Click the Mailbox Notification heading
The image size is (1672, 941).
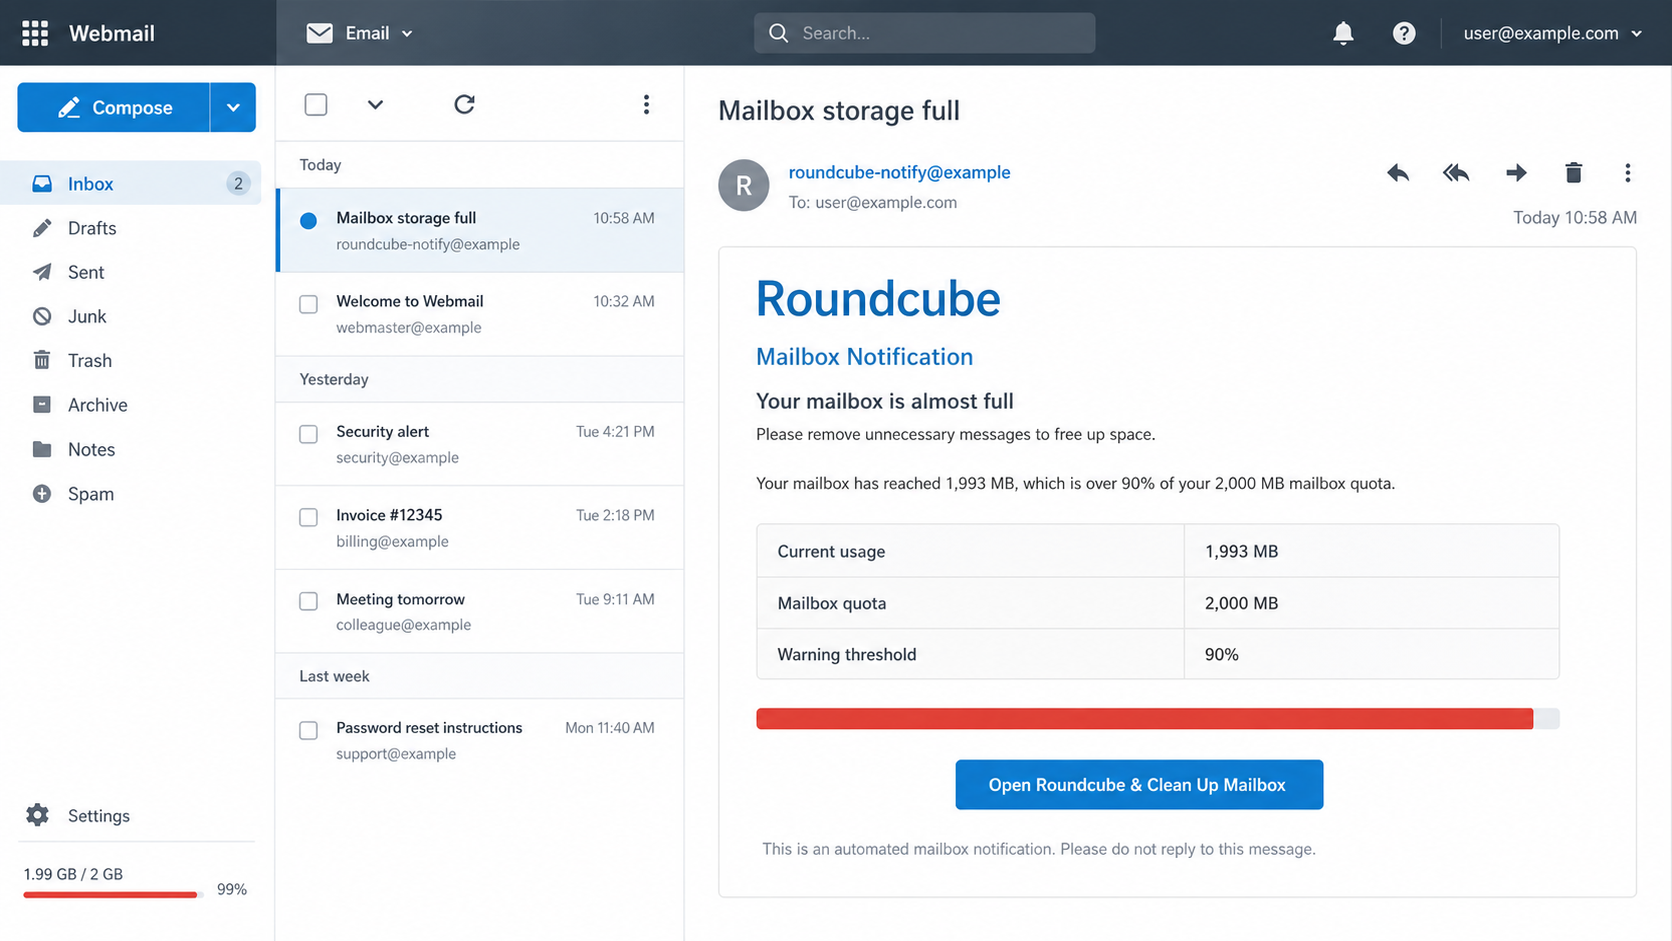864,357
